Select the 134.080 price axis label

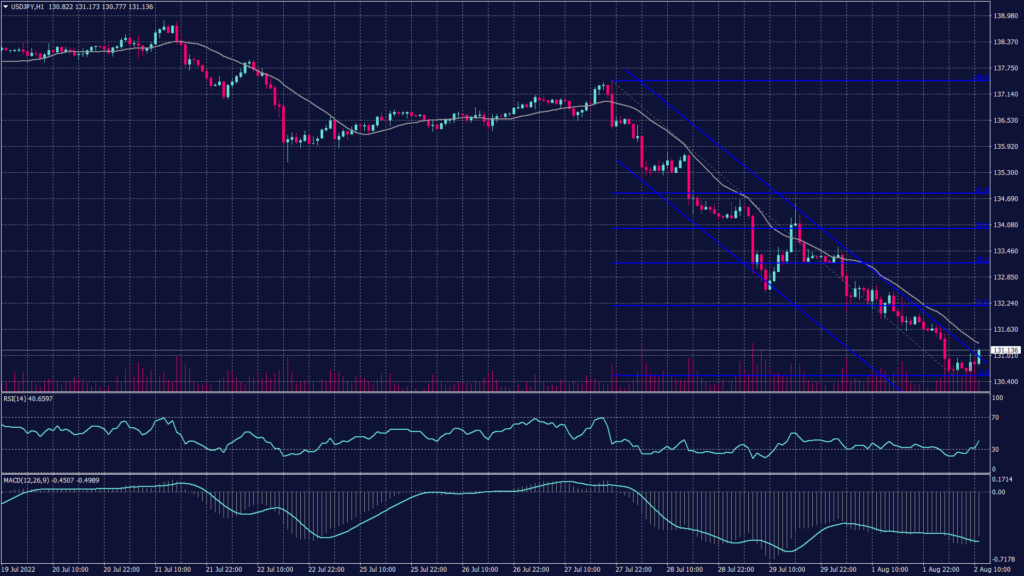1005,225
